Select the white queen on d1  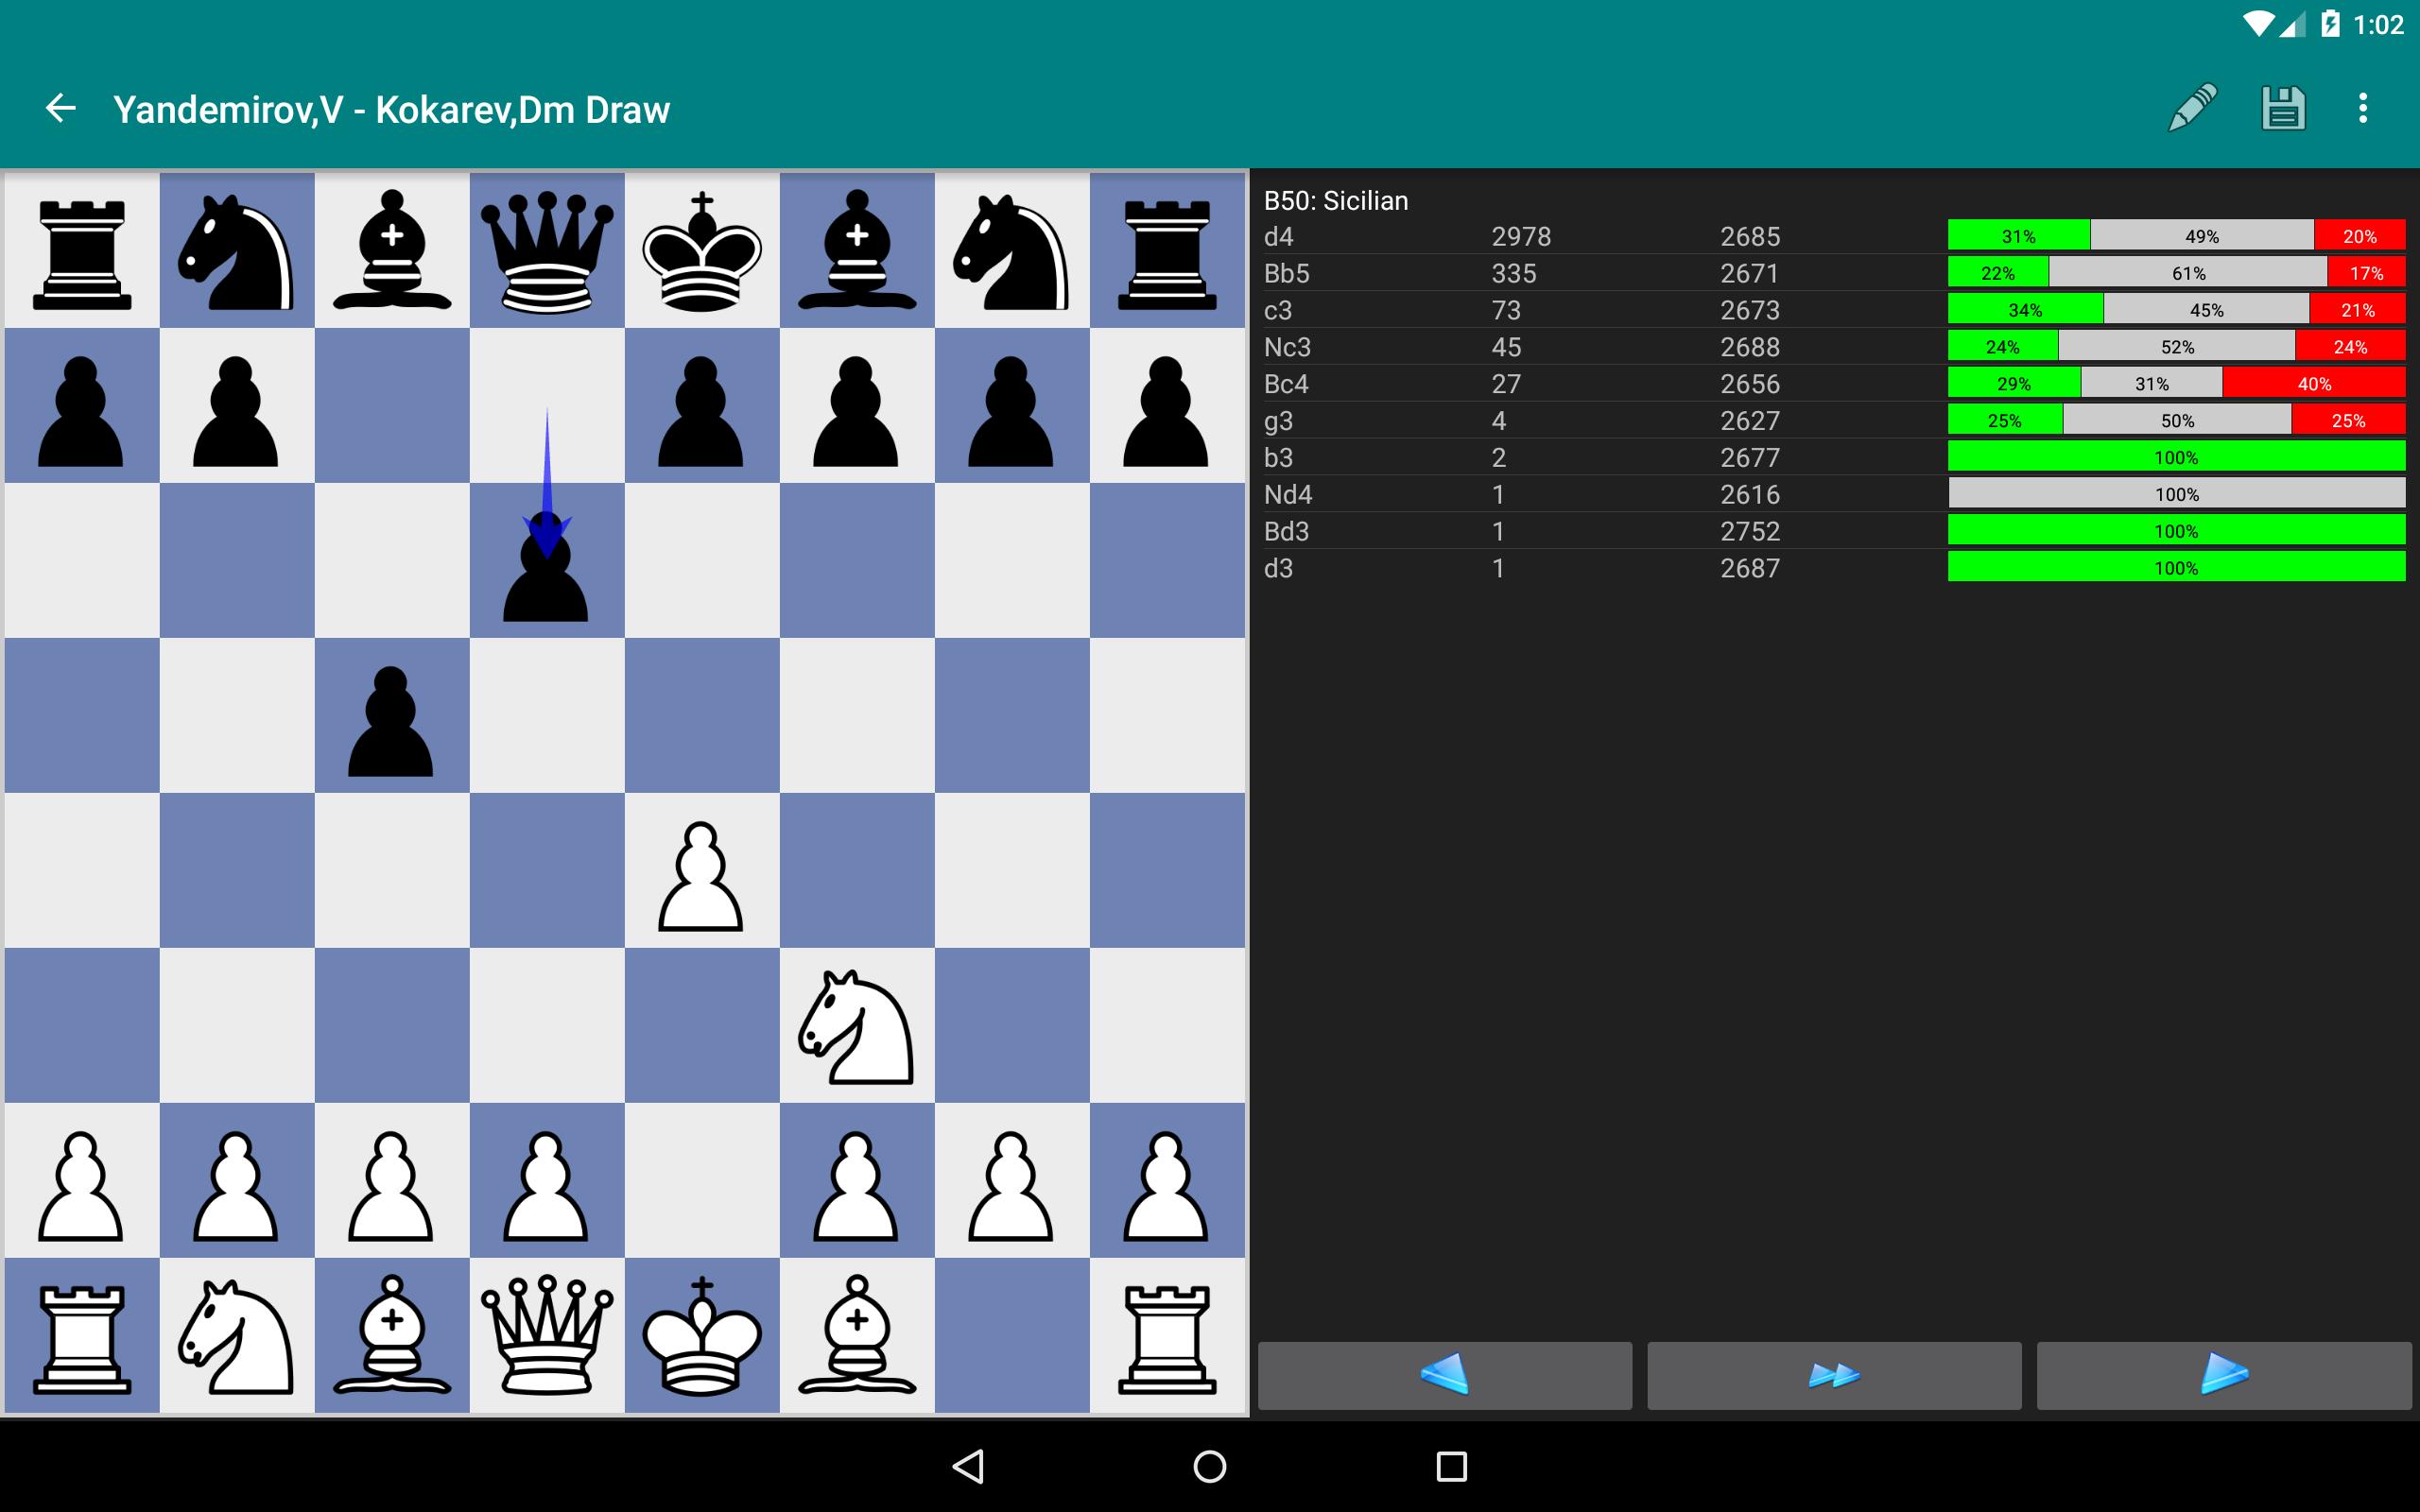[547, 1335]
